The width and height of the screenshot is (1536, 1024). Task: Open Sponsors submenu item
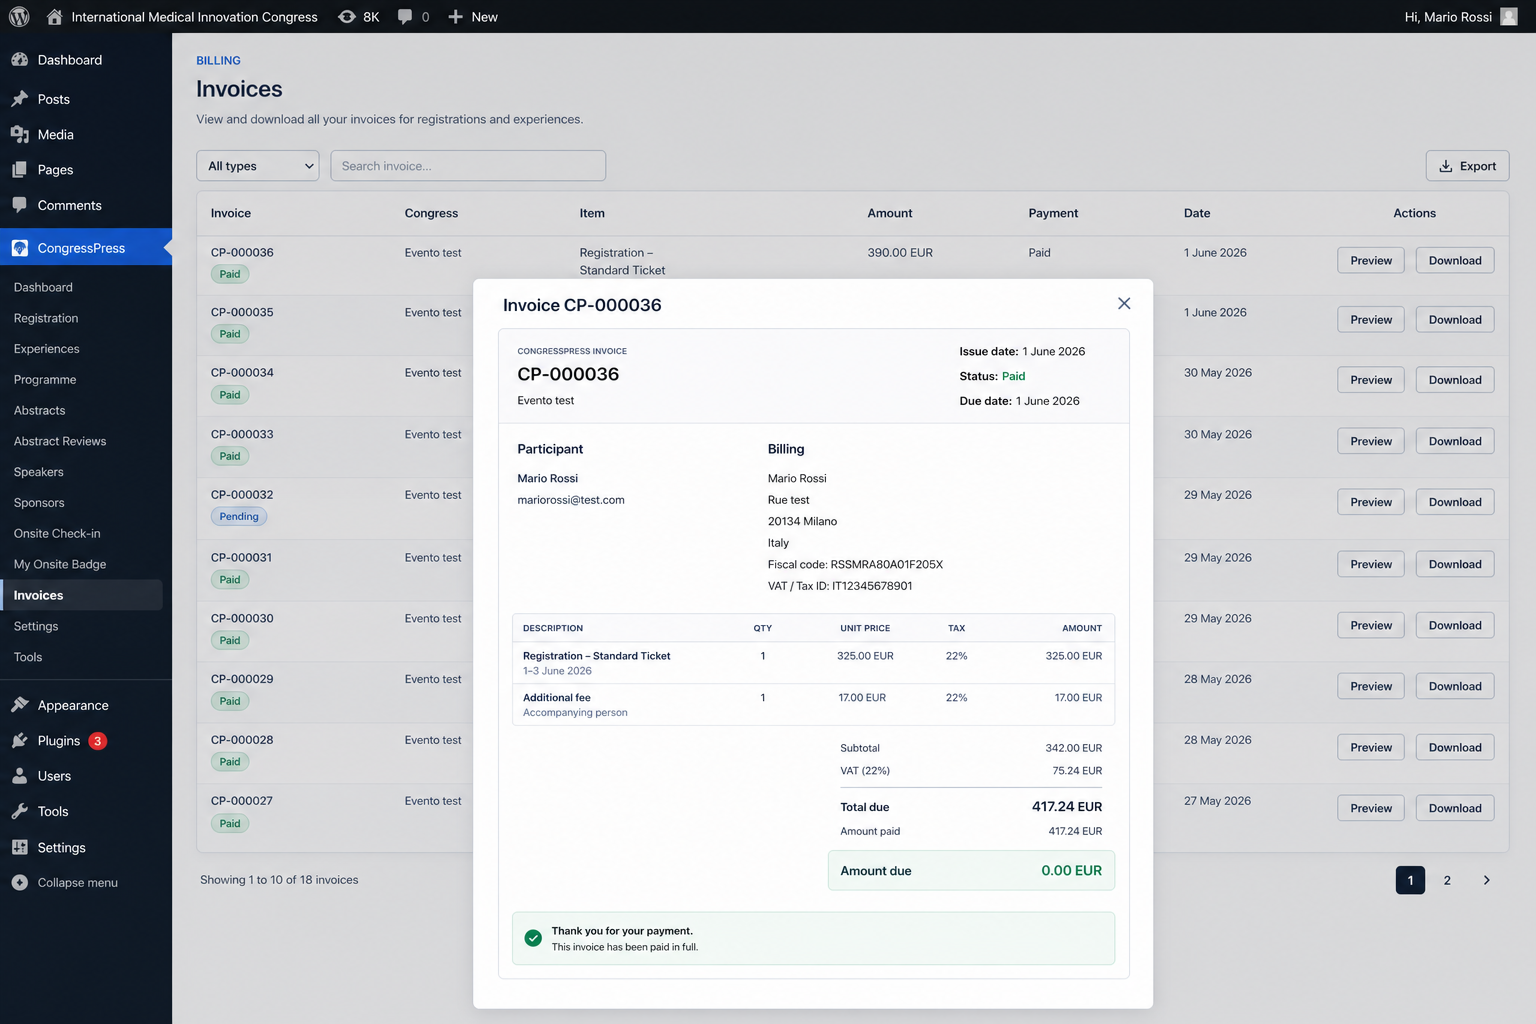tap(39, 503)
